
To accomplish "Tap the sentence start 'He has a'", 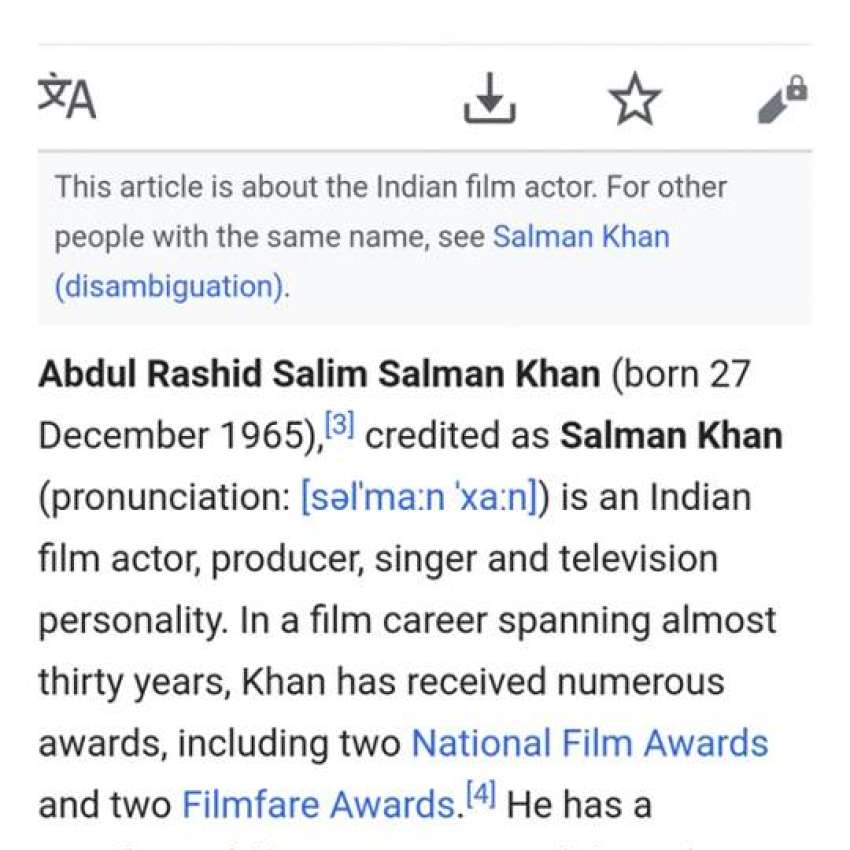I will (x=579, y=804).
